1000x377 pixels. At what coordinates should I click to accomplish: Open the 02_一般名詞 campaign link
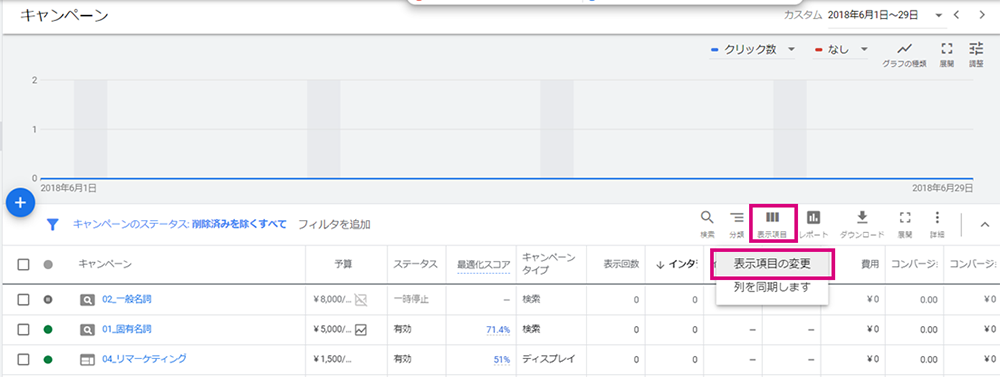[127, 299]
